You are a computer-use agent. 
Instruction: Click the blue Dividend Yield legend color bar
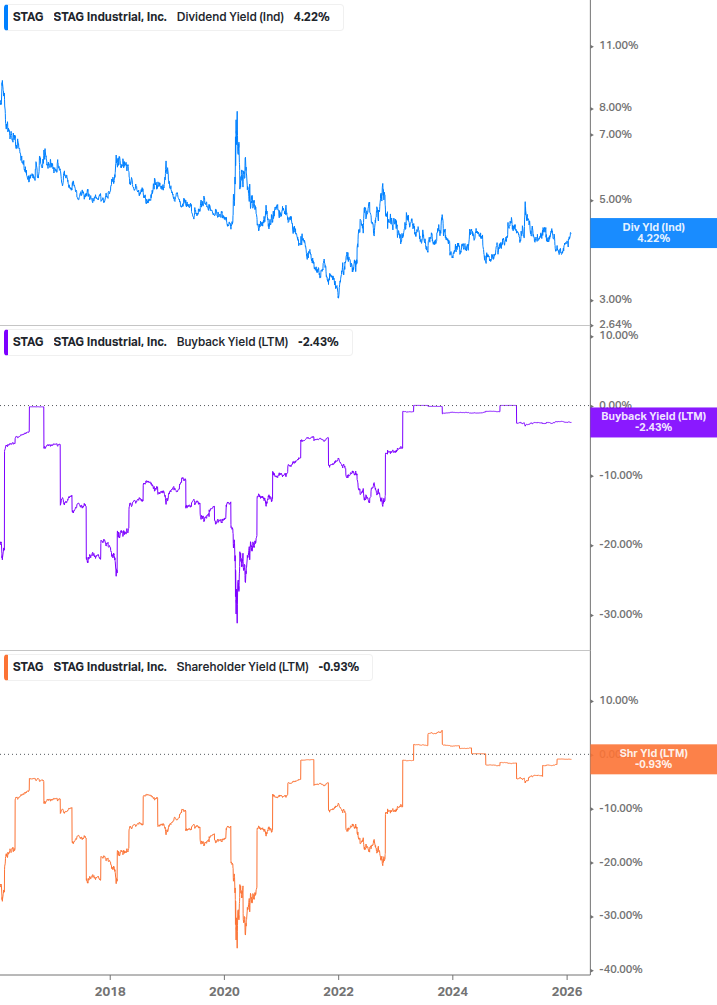6,17
